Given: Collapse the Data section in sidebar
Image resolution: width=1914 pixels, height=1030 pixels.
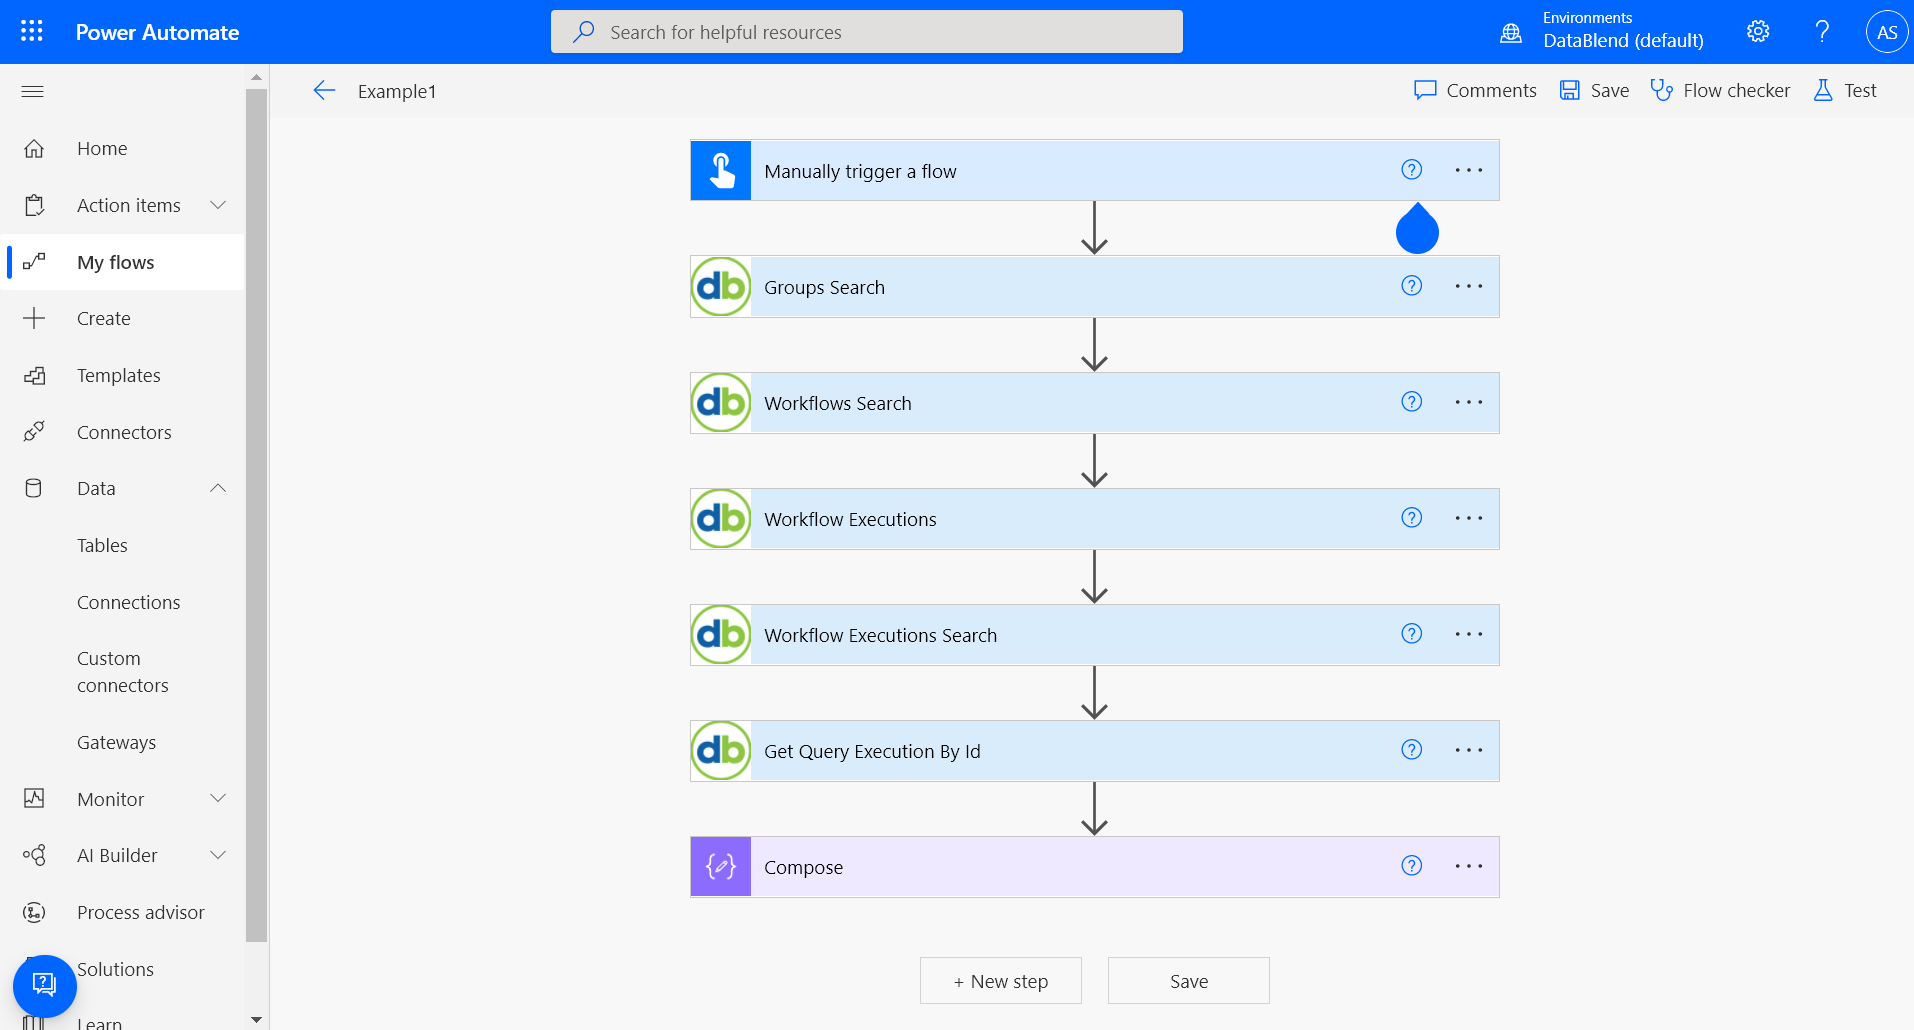Looking at the screenshot, I should pyautogui.click(x=218, y=488).
